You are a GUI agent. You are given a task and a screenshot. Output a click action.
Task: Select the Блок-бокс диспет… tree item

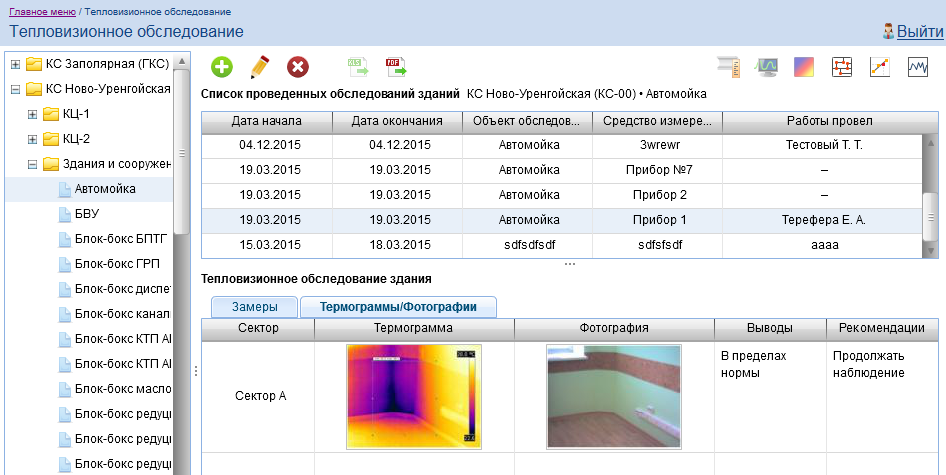(x=123, y=289)
